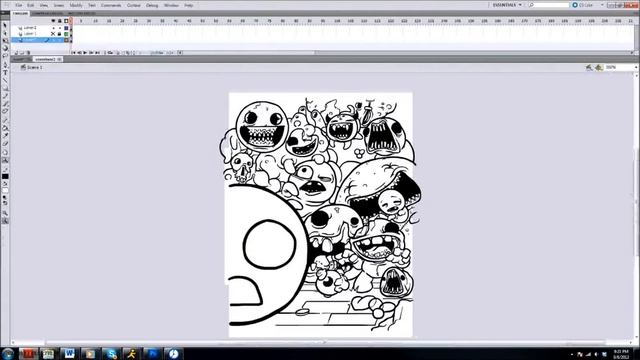Image resolution: width=640 pixels, height=360 pixels.
Task: Open the Edit menu
Action: click(31, 5)
